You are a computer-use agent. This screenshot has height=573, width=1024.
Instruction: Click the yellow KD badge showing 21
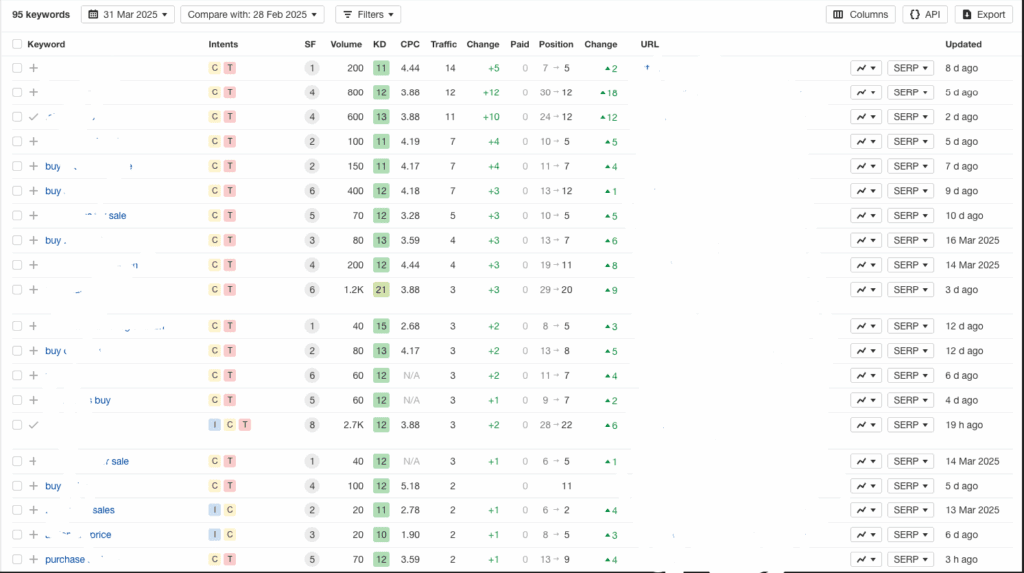tap(381, 289)
